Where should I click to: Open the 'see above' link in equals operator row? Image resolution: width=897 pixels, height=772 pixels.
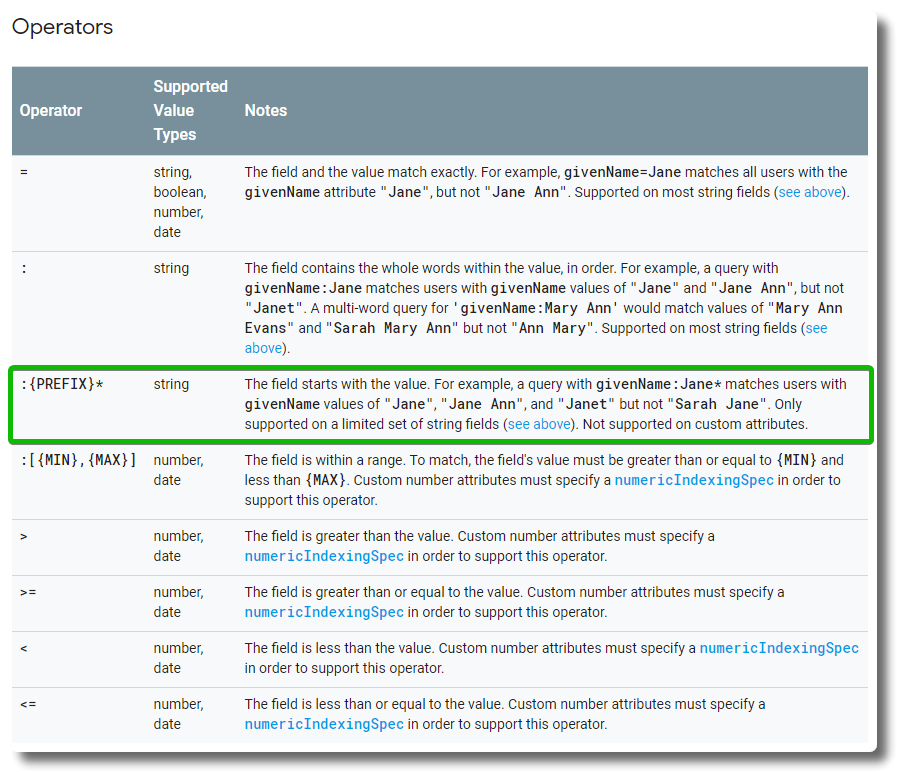(x=810, y=192)
